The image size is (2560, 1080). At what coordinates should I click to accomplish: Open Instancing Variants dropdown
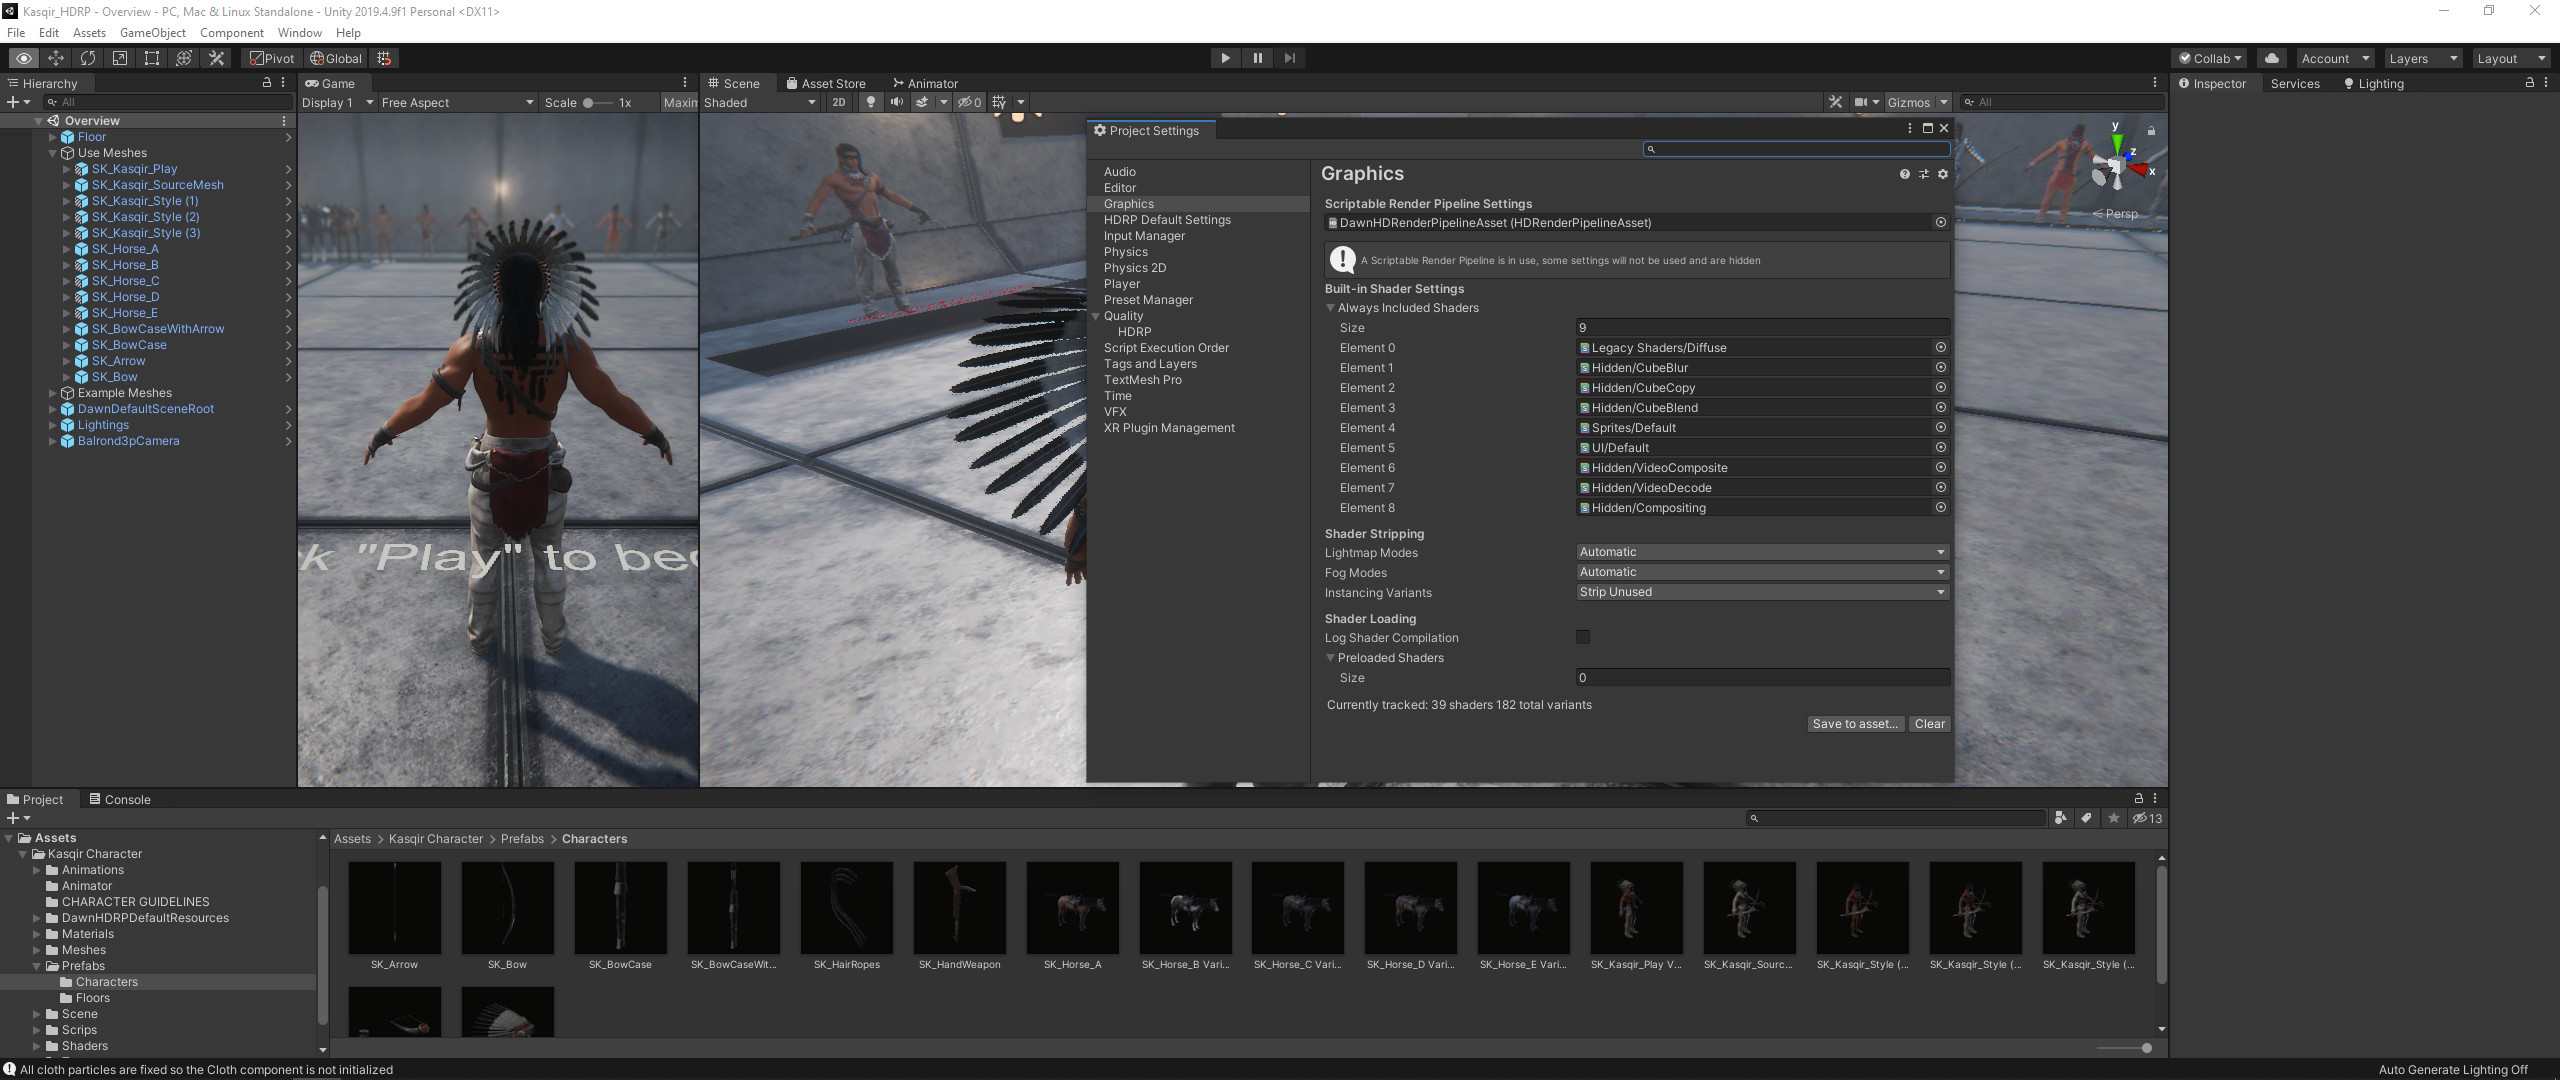coord(1762,592)
